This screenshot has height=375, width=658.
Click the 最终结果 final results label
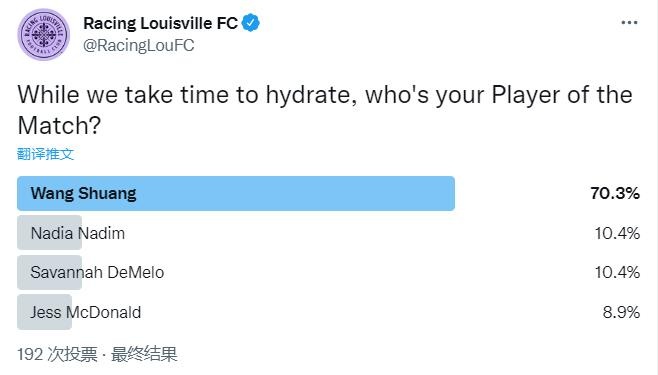[x=144, y=354]
